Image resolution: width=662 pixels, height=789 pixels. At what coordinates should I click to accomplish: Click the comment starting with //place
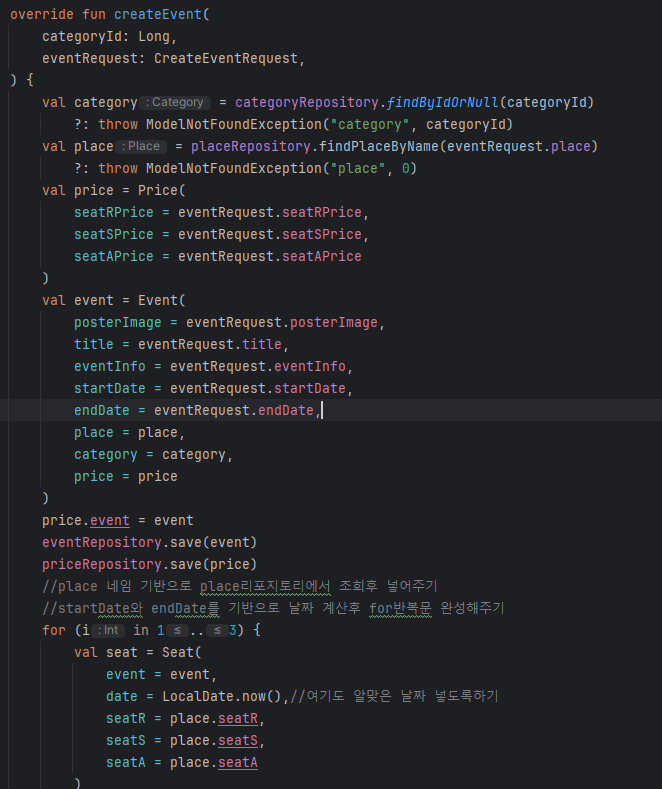(x=240, y=586)
